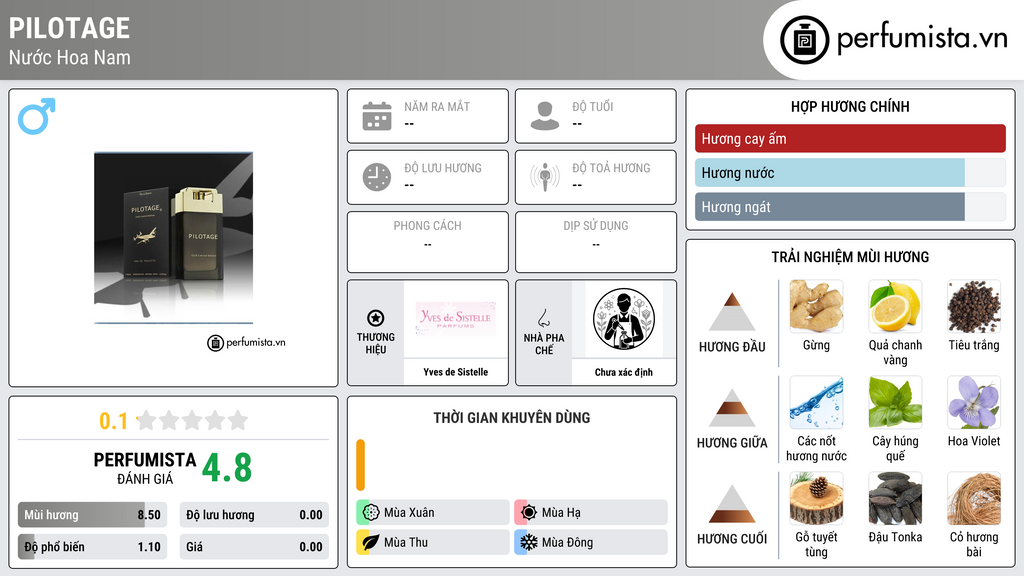Click the Hợp hương chính heading

(850, 106)
